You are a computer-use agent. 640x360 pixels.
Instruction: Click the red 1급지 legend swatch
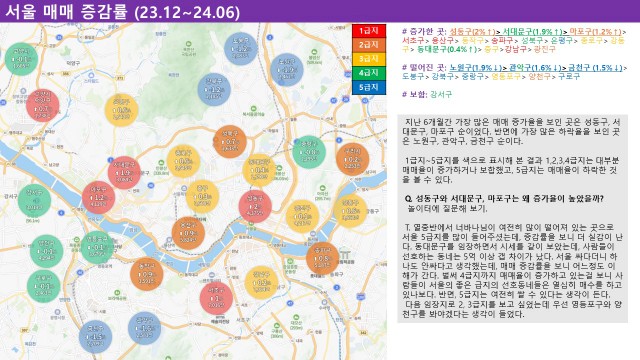click(369, 31)
